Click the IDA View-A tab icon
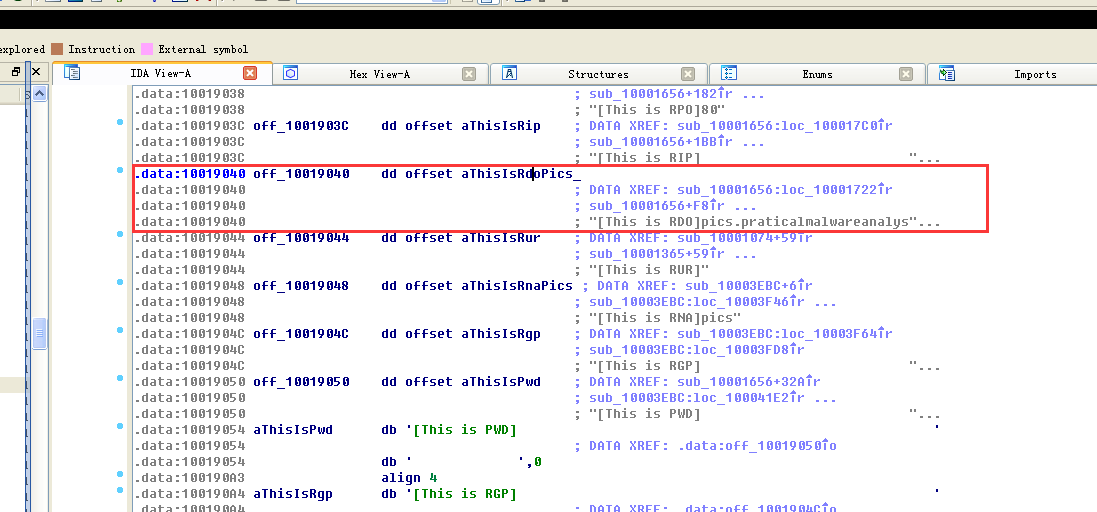This screenshot has width=1097, height=512. [x=72, y=73]
